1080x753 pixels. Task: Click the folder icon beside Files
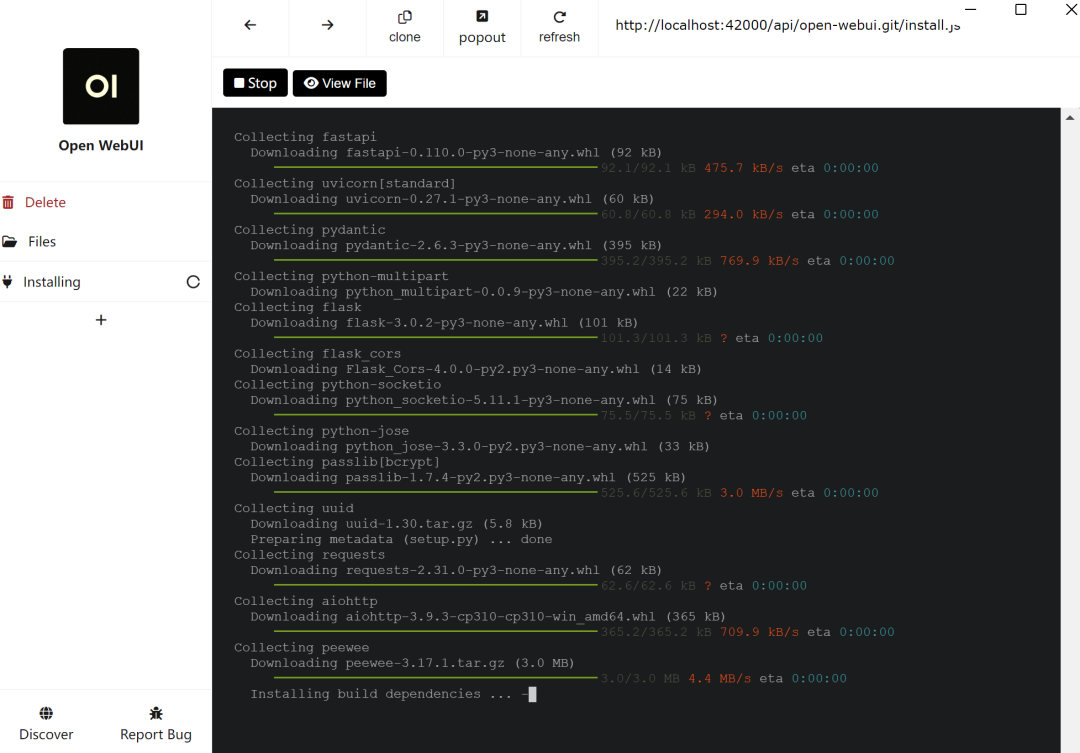pos(10,242)
